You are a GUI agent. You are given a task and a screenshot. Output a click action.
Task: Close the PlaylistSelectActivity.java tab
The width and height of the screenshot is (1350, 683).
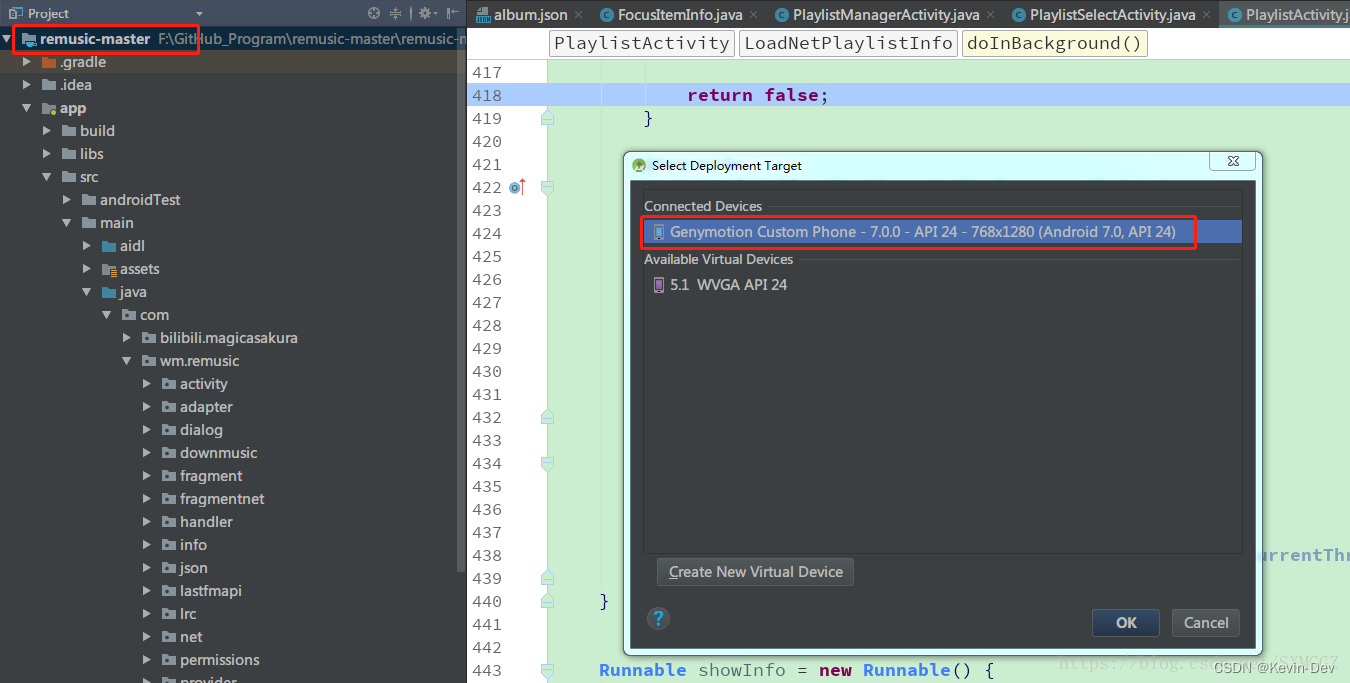pyautogui.click(x=1207, y=15)
